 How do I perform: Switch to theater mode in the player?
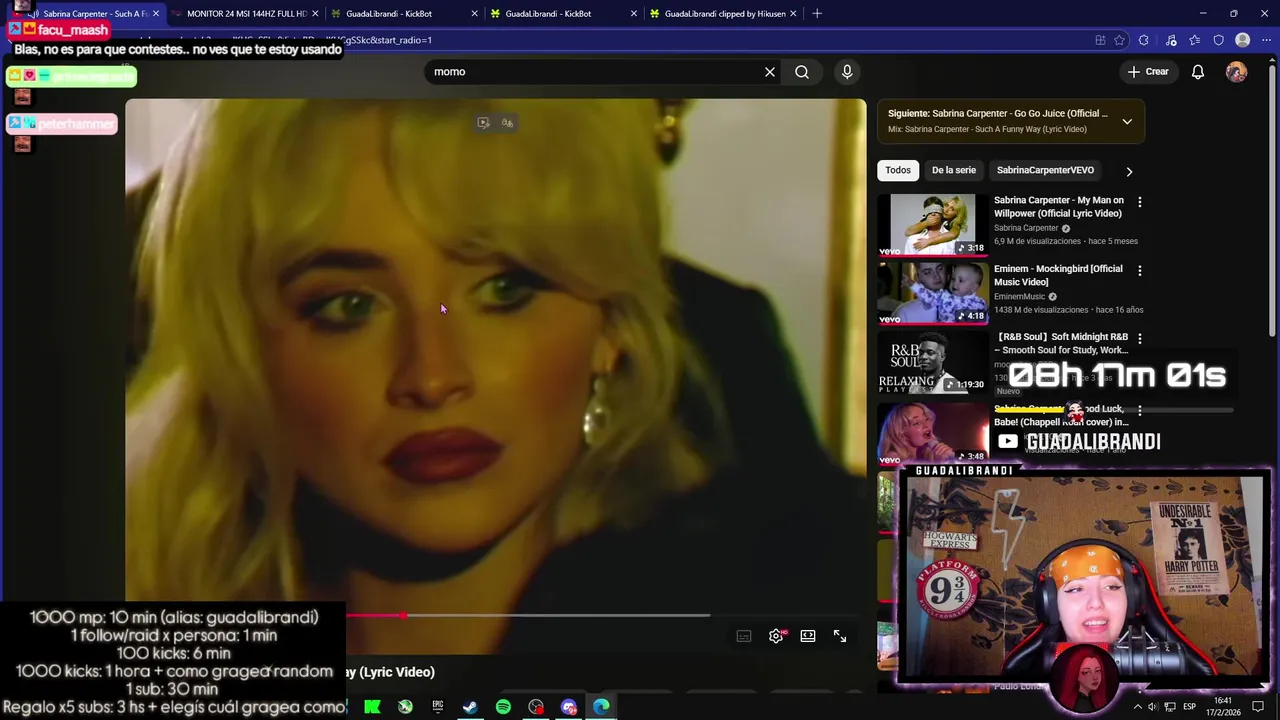[808, 636]
